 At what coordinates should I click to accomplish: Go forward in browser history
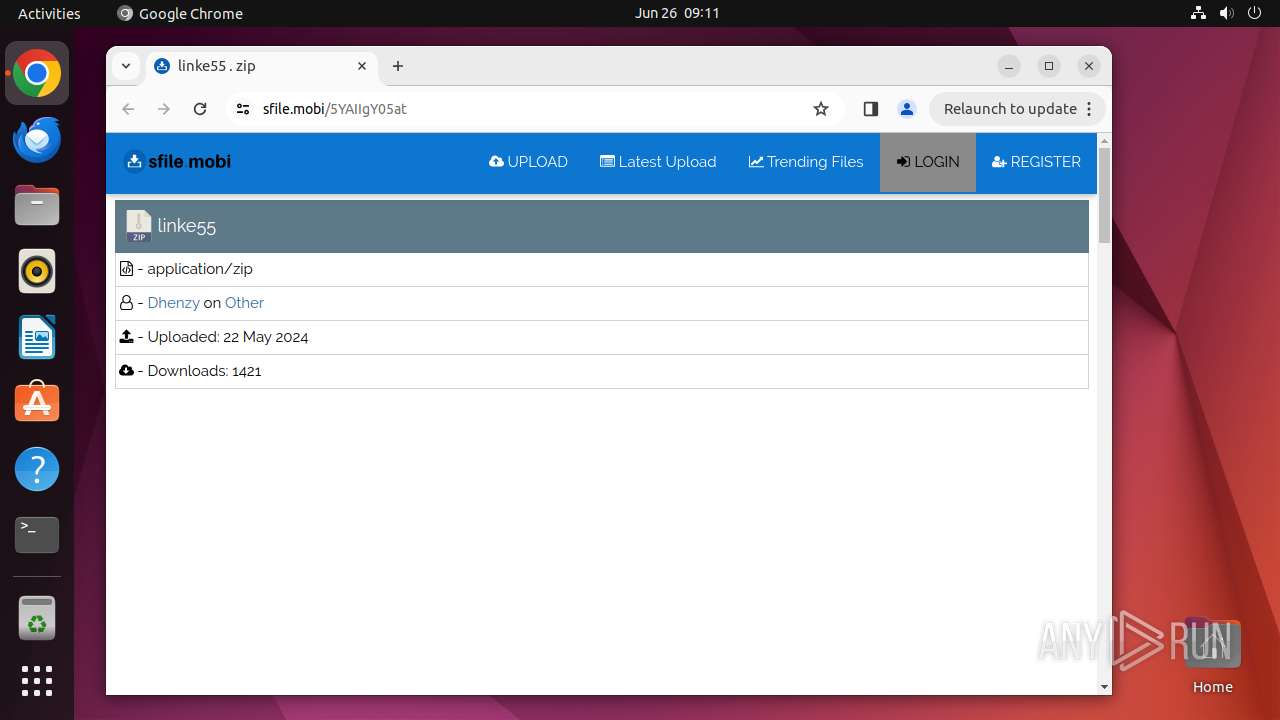pyautogui.click(x=164, y=109)
